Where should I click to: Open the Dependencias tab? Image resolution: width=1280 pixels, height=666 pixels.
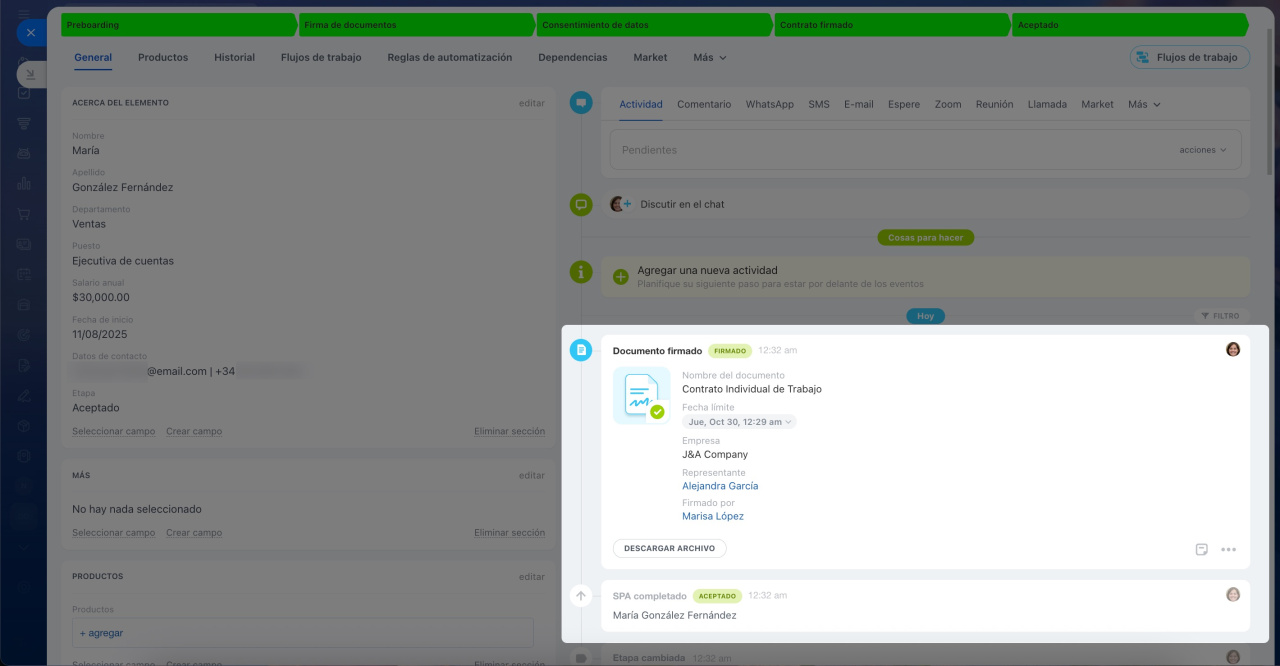click(x=572, y=58)
